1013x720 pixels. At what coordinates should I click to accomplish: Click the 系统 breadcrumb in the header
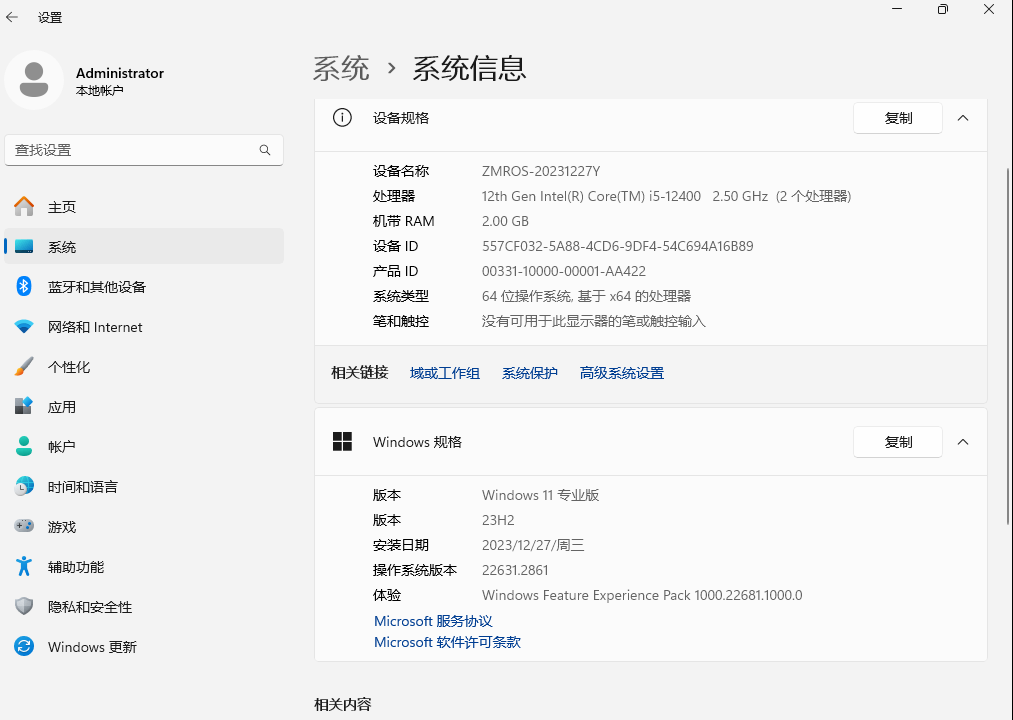340,68
